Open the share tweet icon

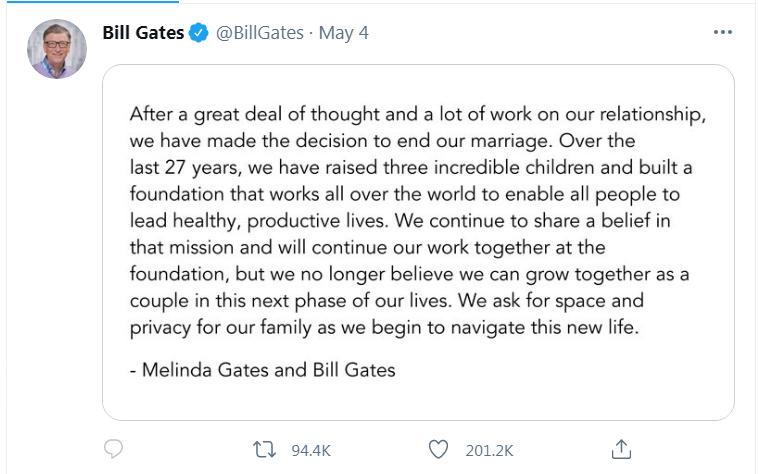(620, 450)
